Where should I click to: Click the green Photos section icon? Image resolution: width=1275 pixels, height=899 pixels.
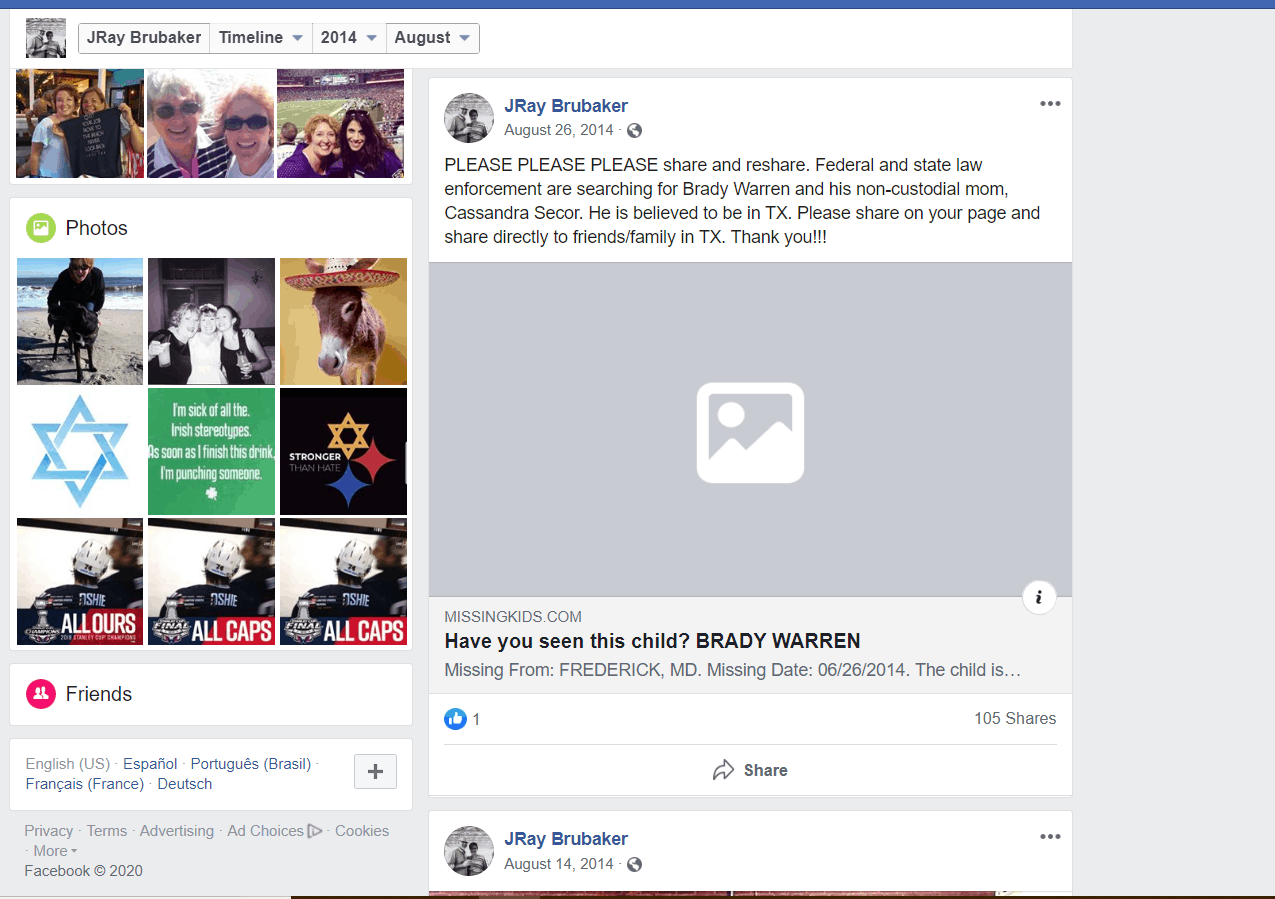click(41, 228)
